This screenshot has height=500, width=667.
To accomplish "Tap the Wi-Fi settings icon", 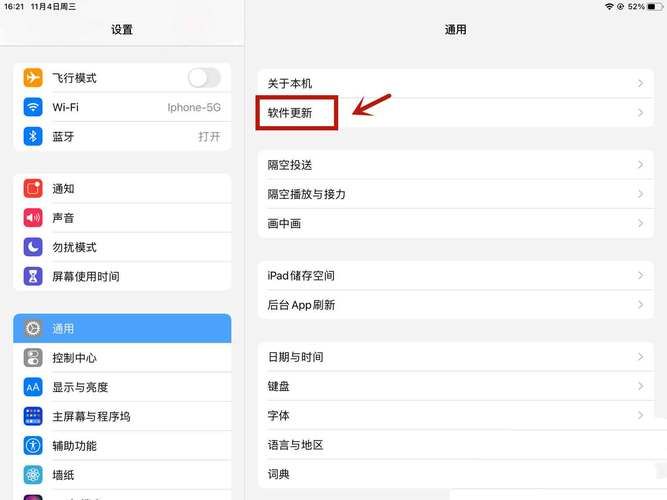I will [33, 107].
